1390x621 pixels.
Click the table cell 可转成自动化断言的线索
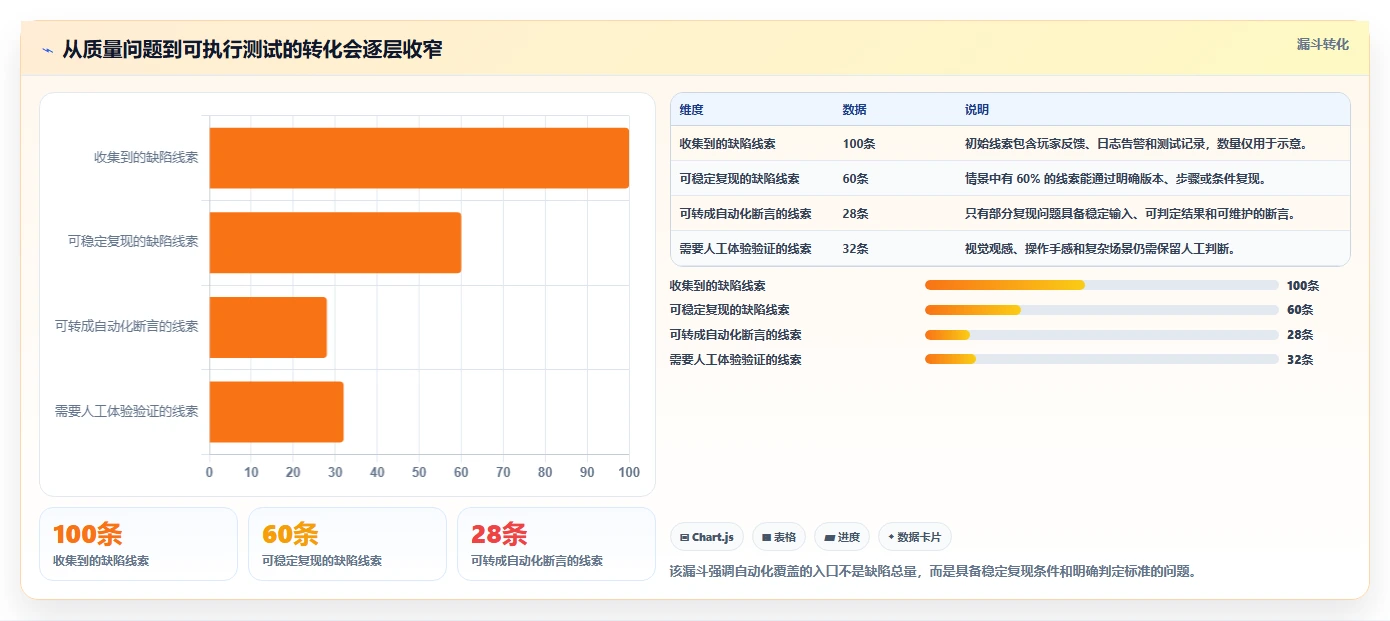point(745,214)
